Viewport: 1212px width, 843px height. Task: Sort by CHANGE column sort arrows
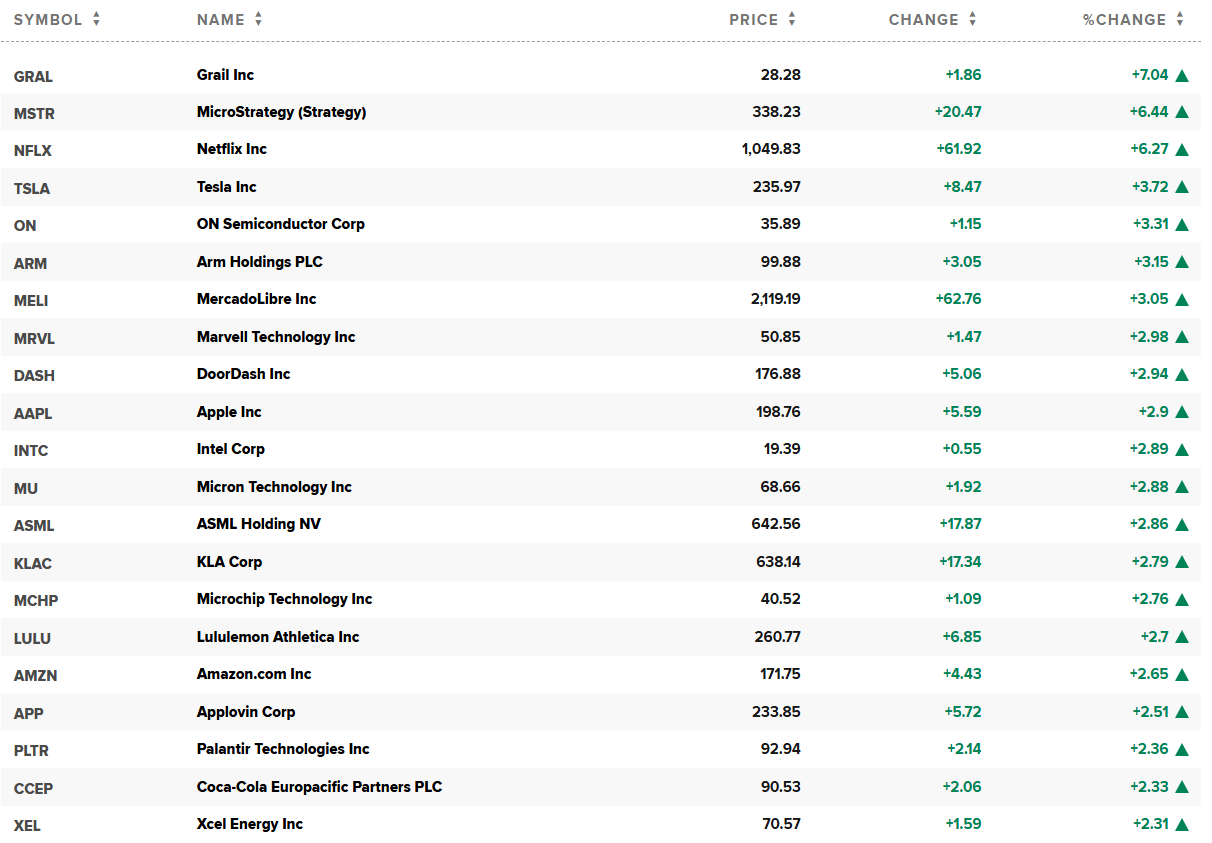click(x=972, y=19)
